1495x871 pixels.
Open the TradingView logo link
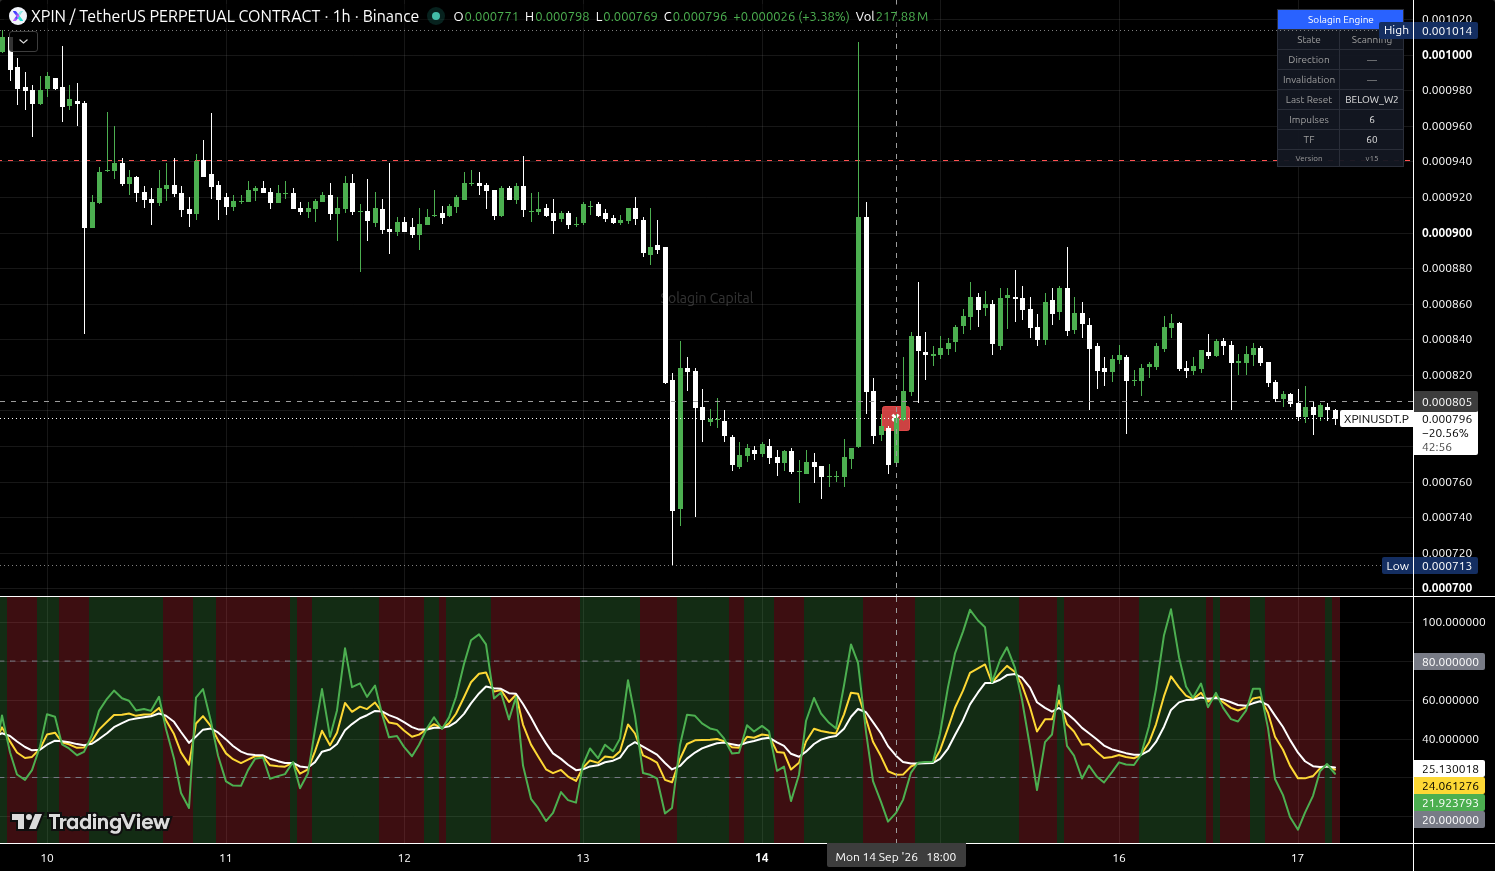[91, 822]
